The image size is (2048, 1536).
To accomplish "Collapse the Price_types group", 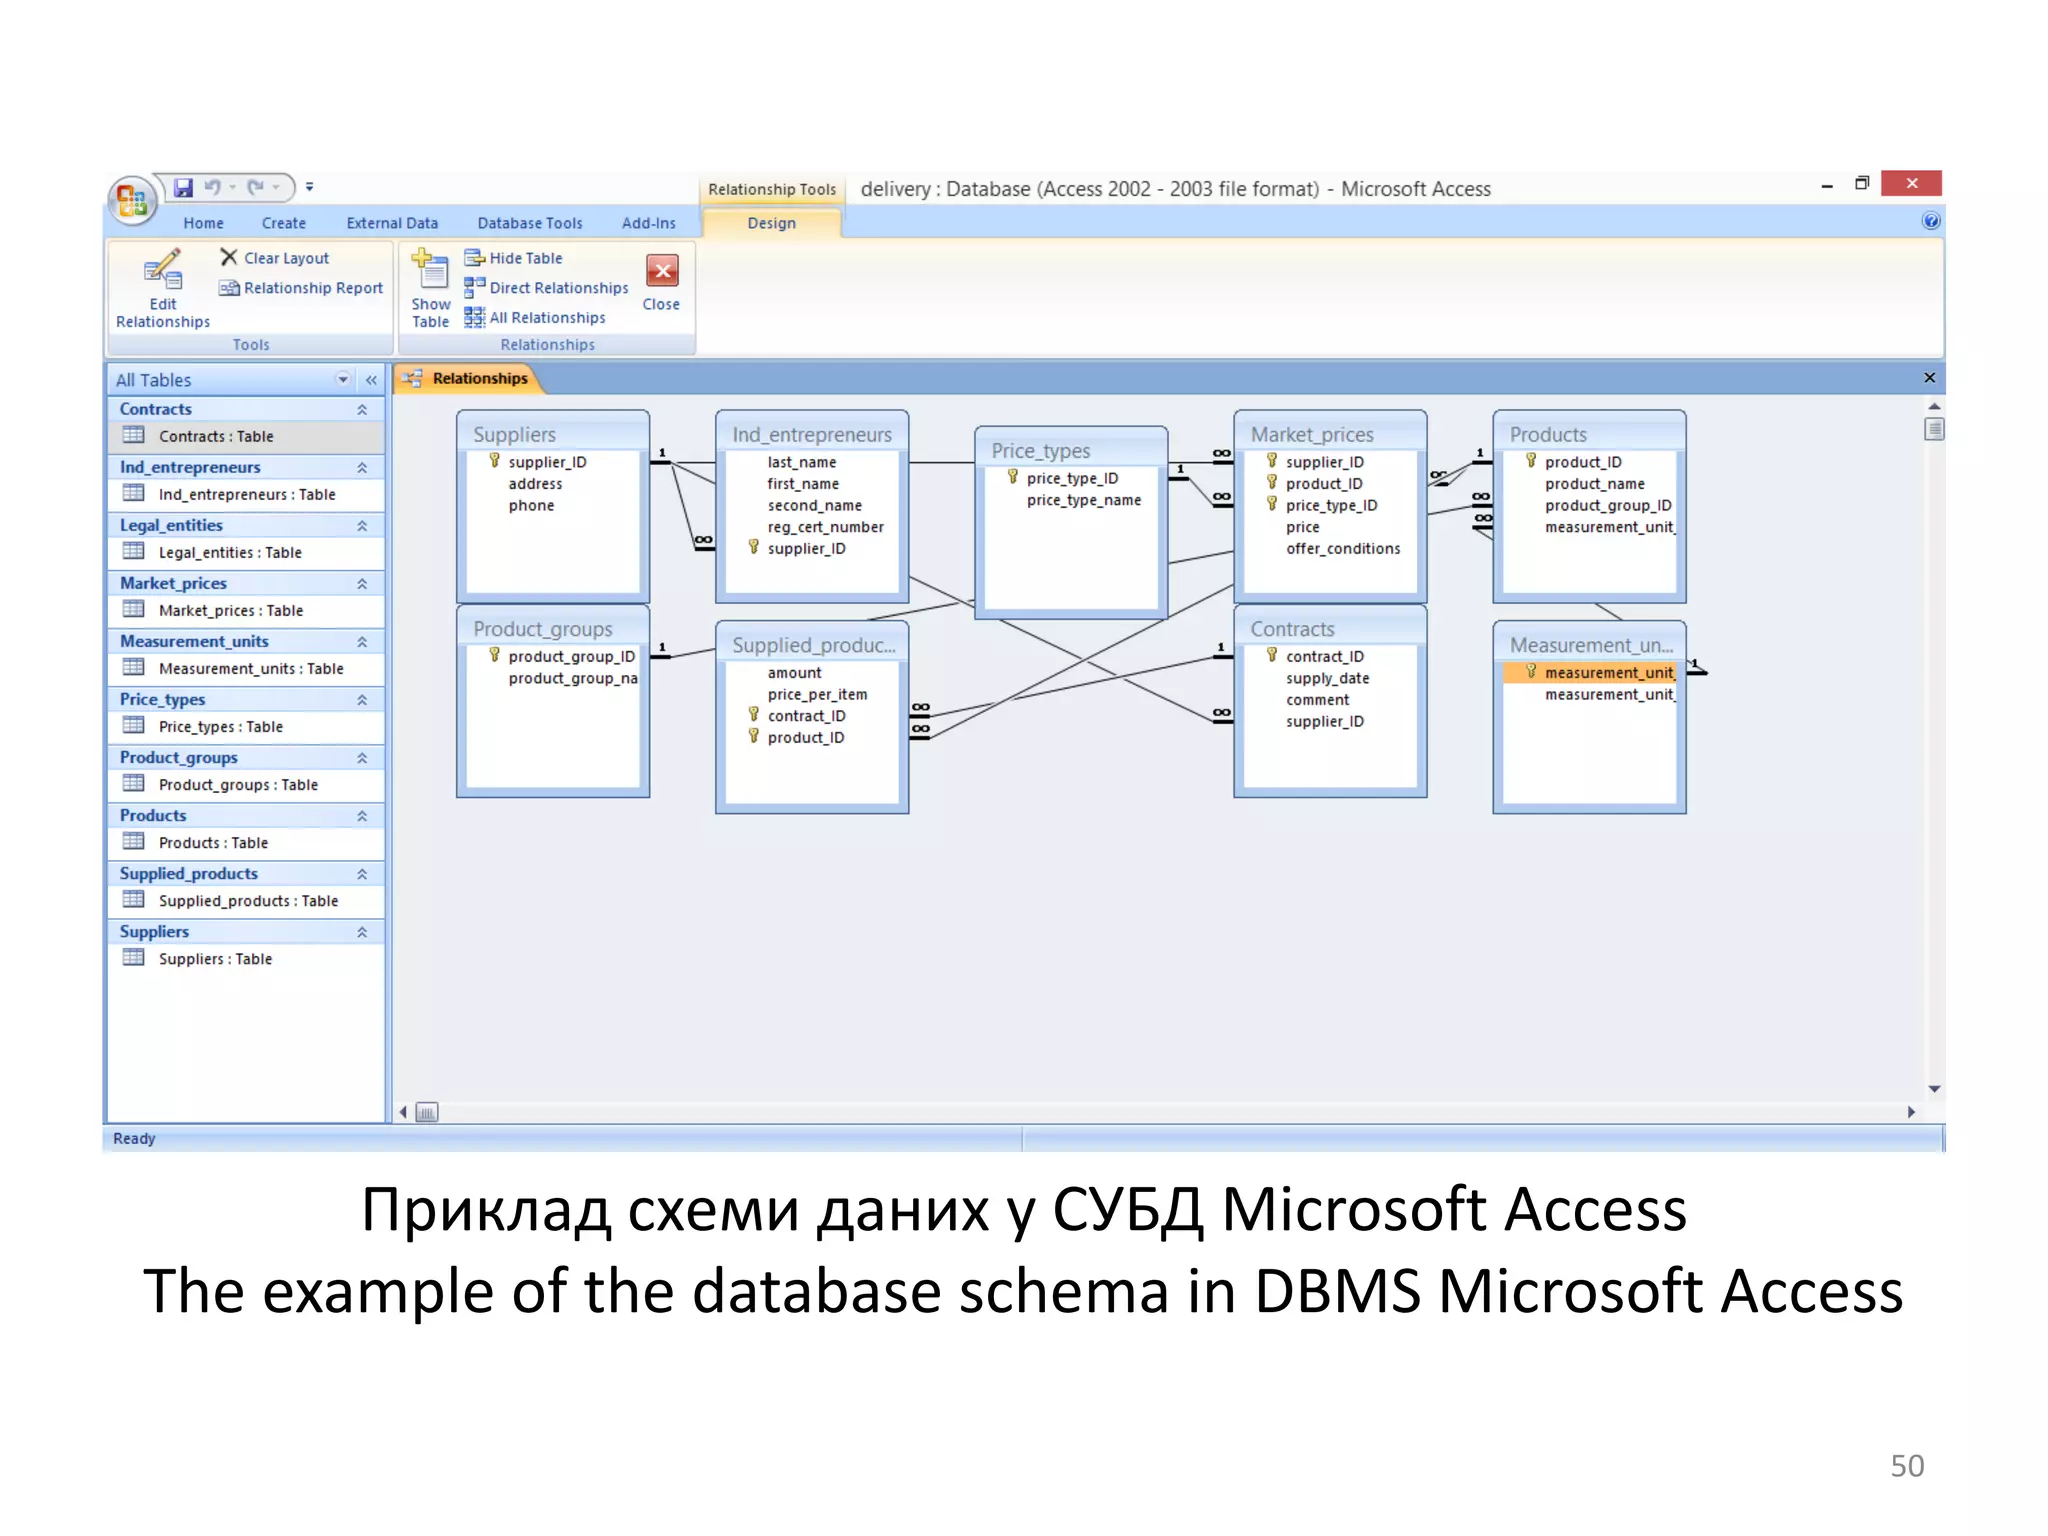I will [x=362, y=700].
